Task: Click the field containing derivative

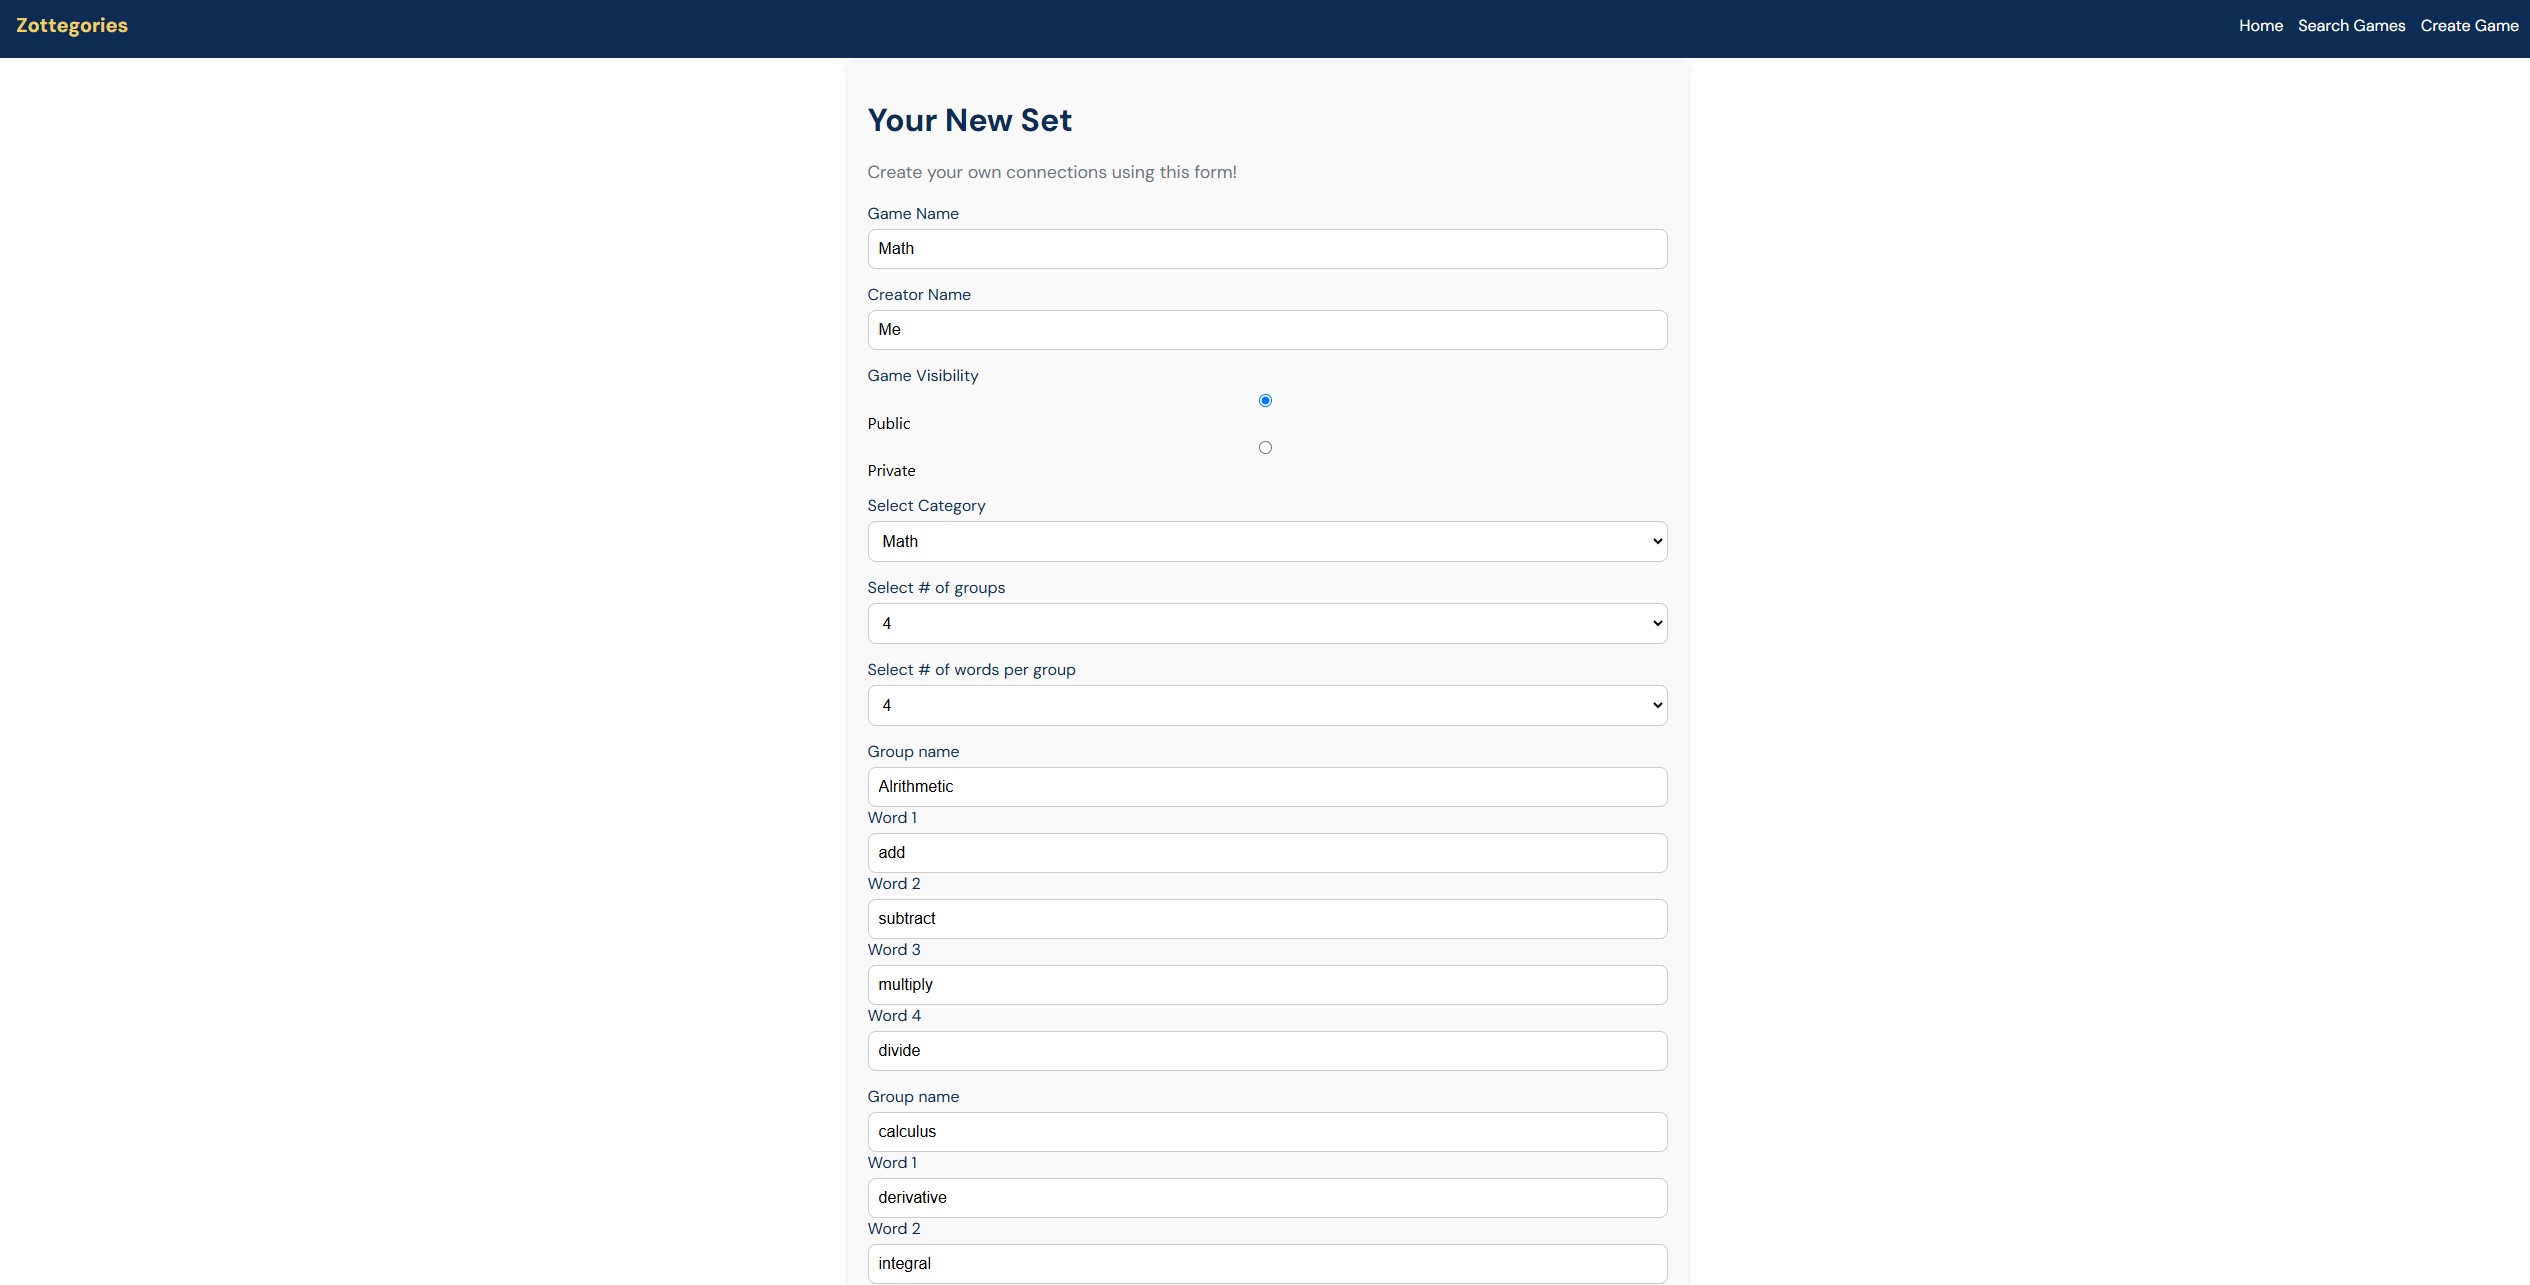Action: [1267, 1198]
